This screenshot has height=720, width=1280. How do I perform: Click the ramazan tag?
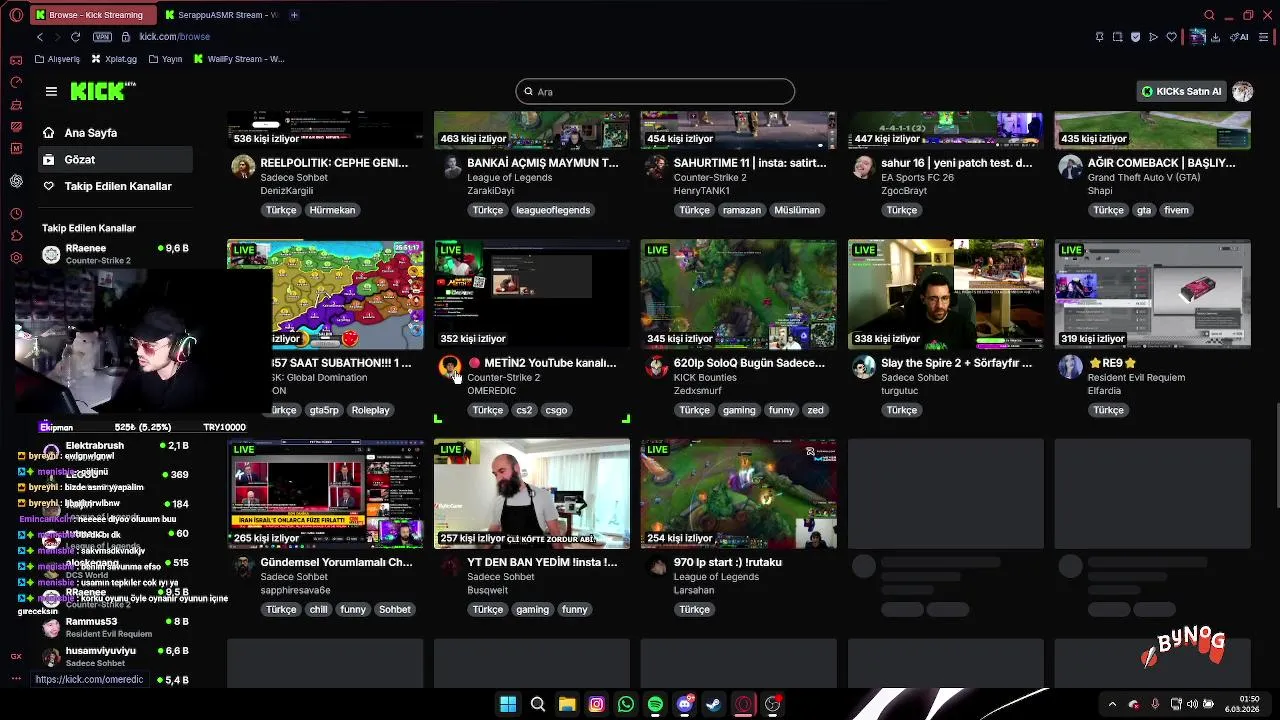coord(742,210)
